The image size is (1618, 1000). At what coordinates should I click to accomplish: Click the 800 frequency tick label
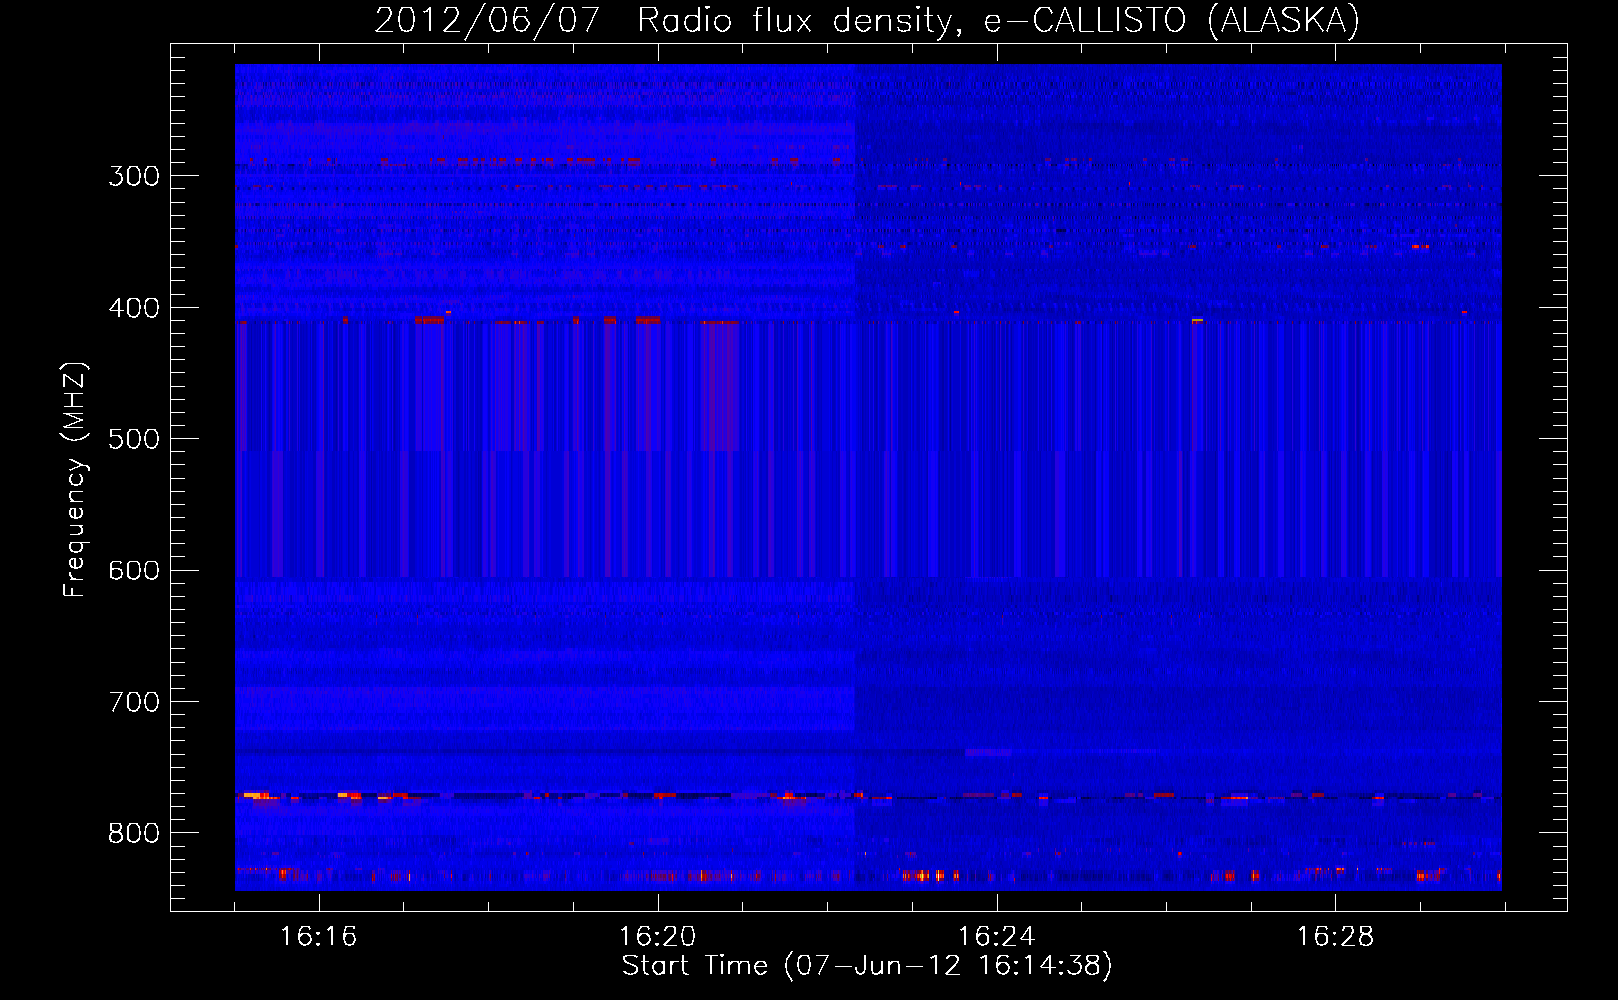[134, 834]
